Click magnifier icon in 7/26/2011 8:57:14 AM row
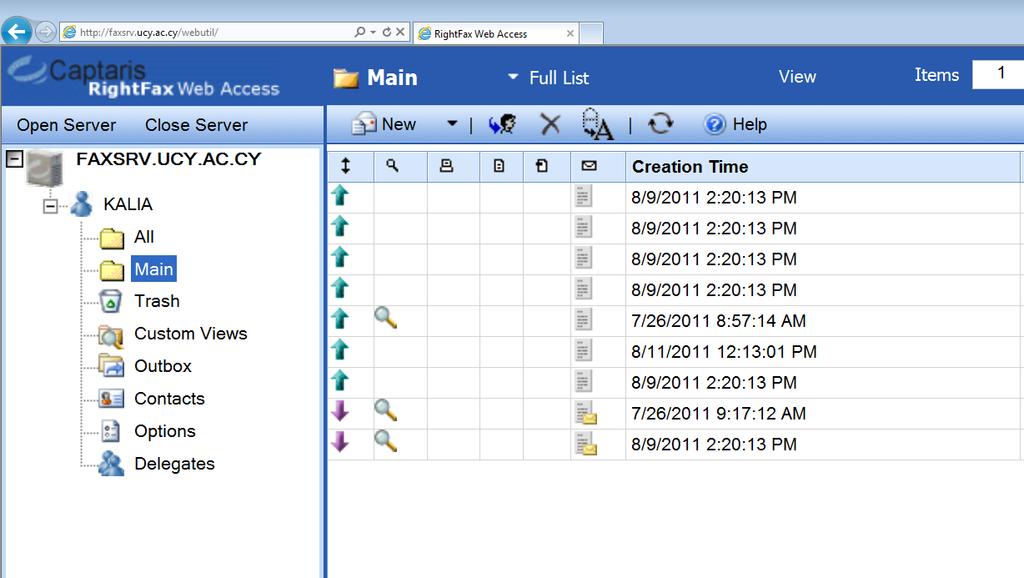Screen dimensions: 1024x578 385,318
